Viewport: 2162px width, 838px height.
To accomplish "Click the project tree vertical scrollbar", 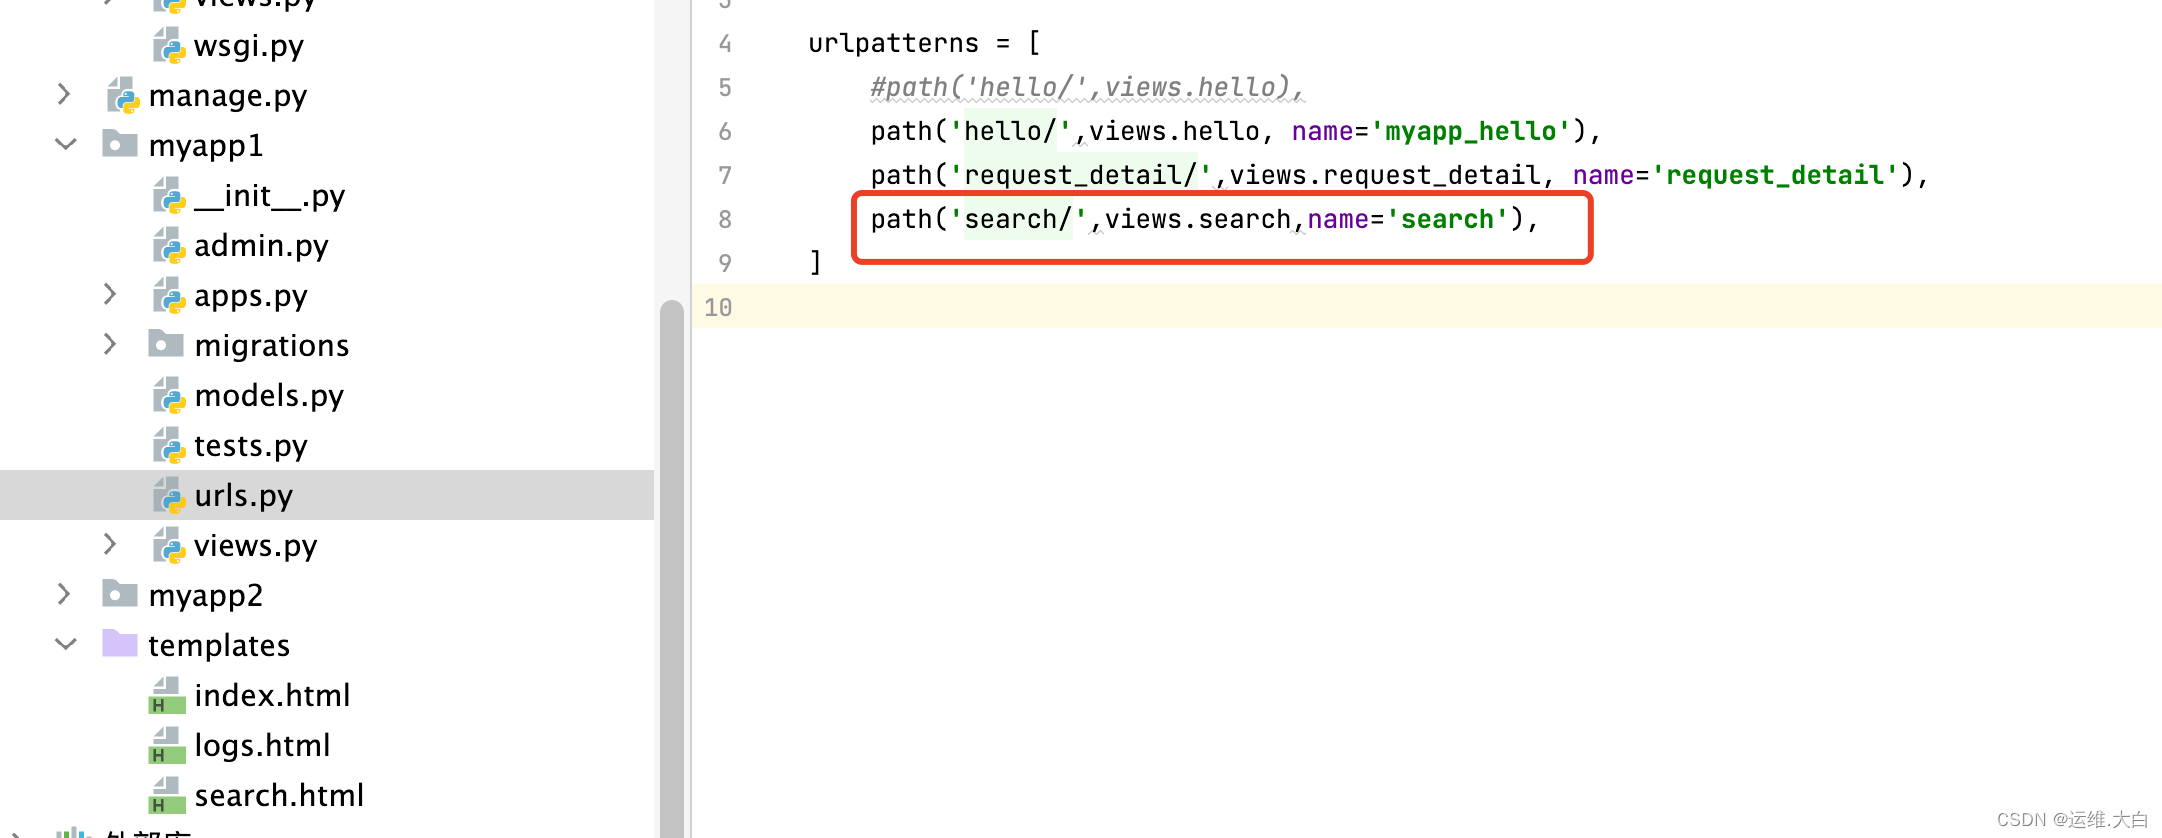I will pyautogui.click(x=672, y=568).
